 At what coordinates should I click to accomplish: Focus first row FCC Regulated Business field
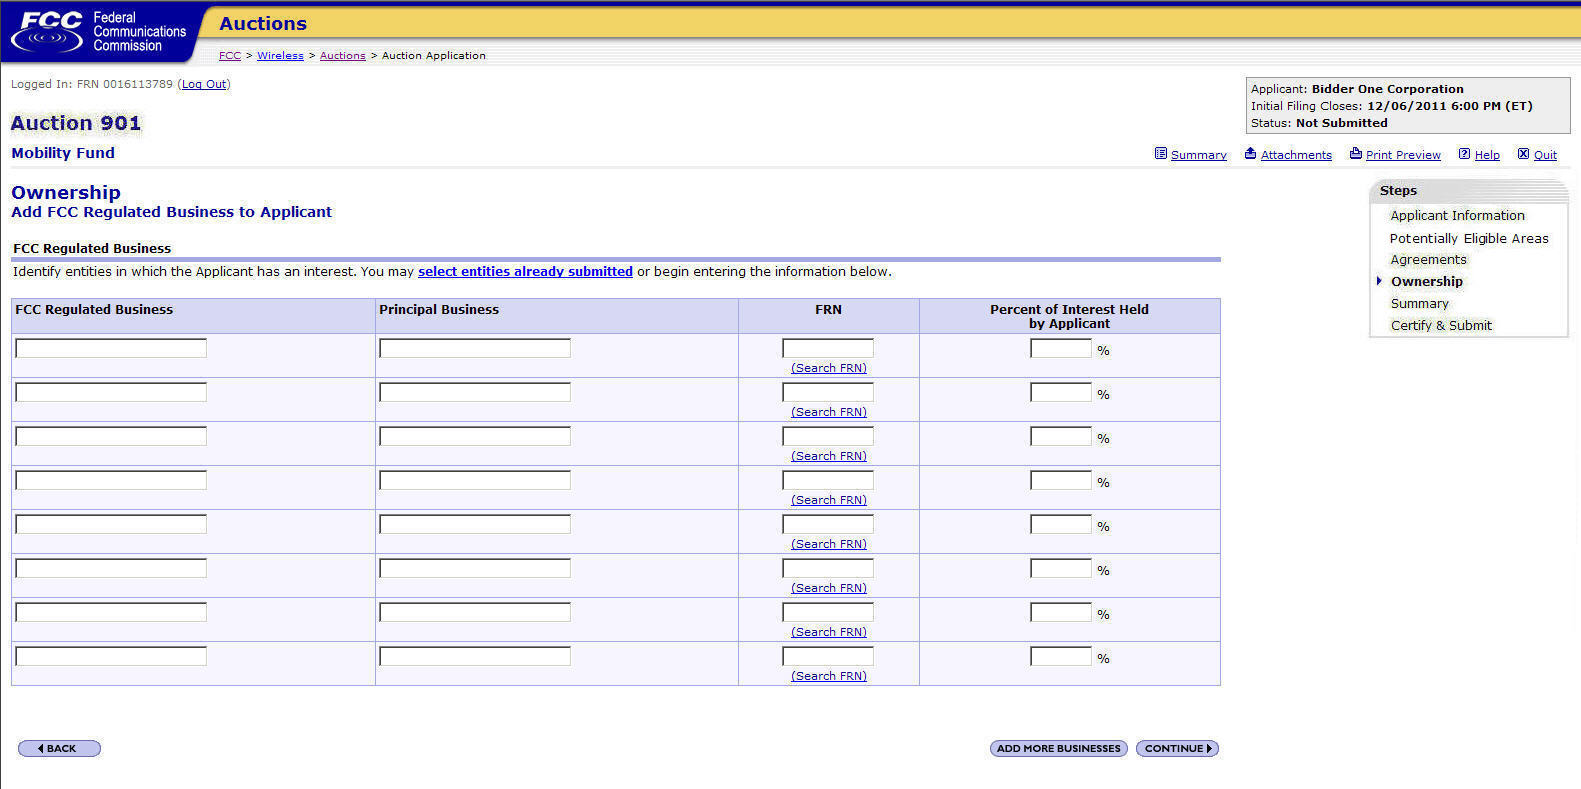pyautogui.click(x=111, y=348)
